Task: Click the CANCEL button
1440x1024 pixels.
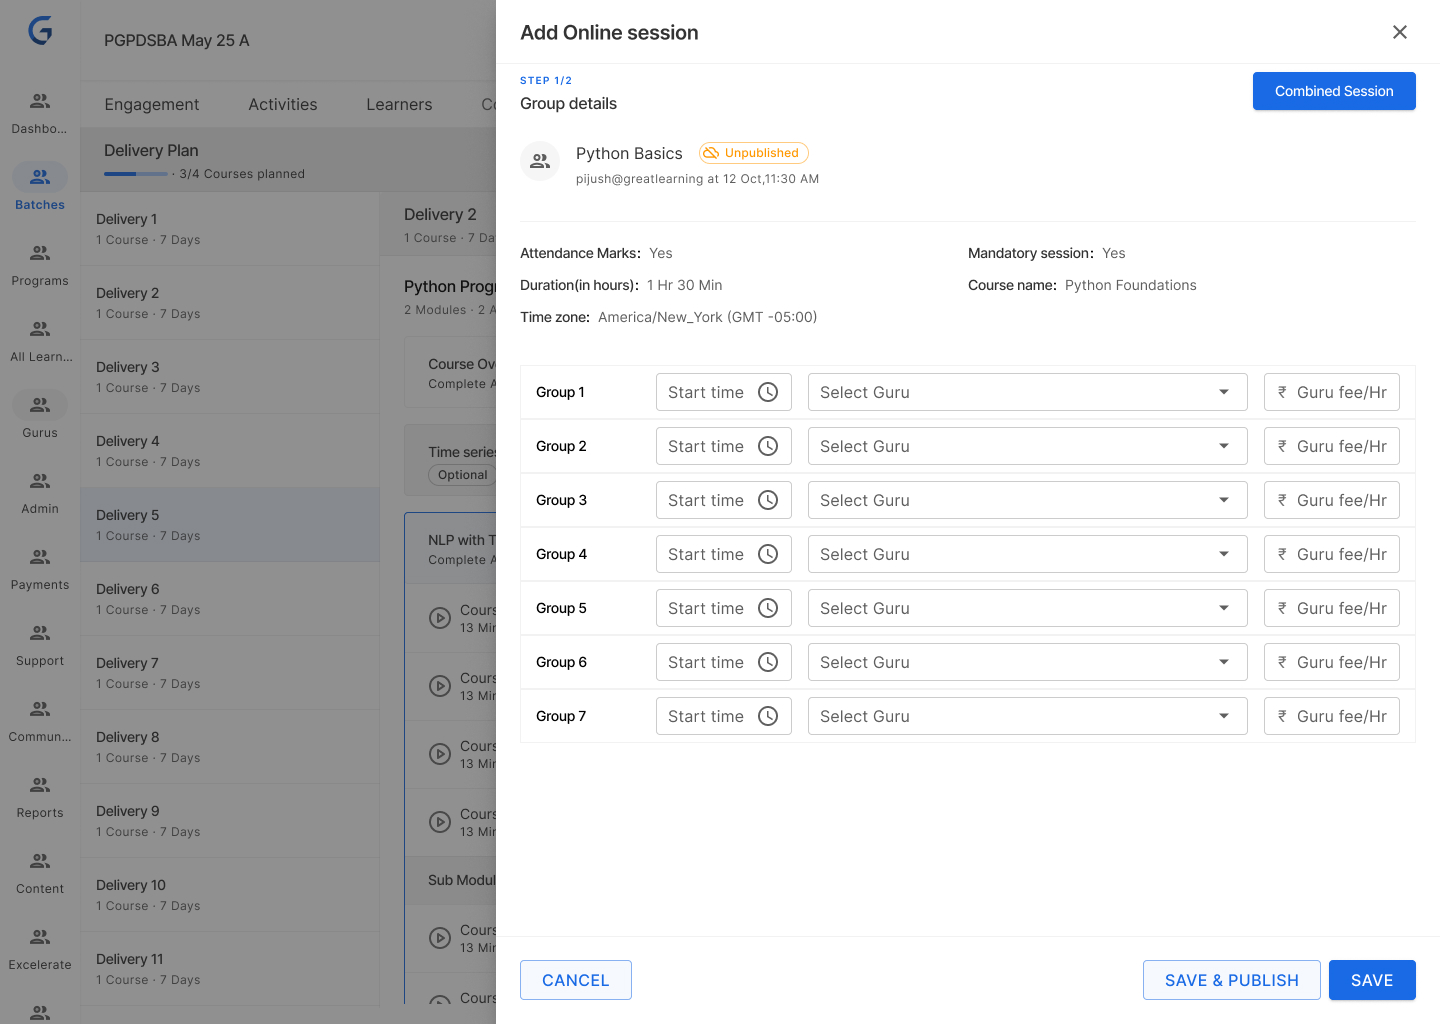Action: [x=576, y=980]
